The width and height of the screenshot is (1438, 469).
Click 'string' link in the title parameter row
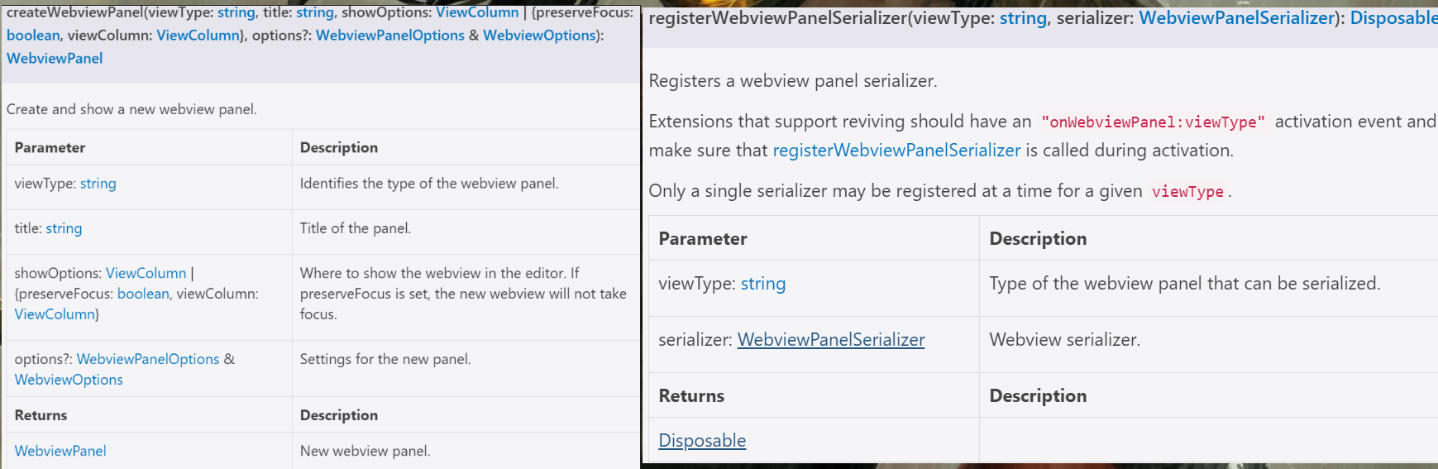(64, 228)
